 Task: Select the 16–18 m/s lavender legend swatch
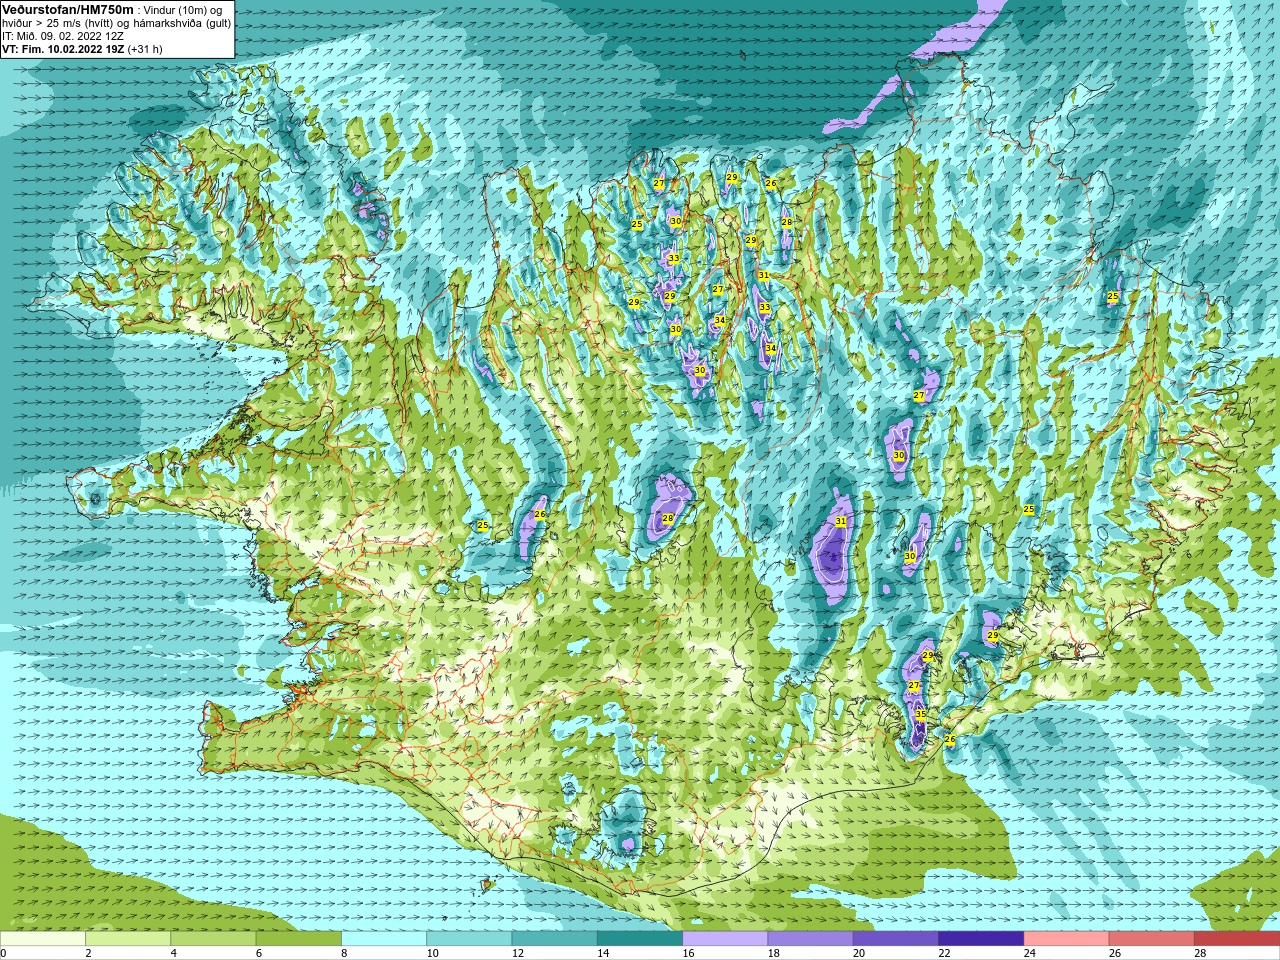point(725,939)
